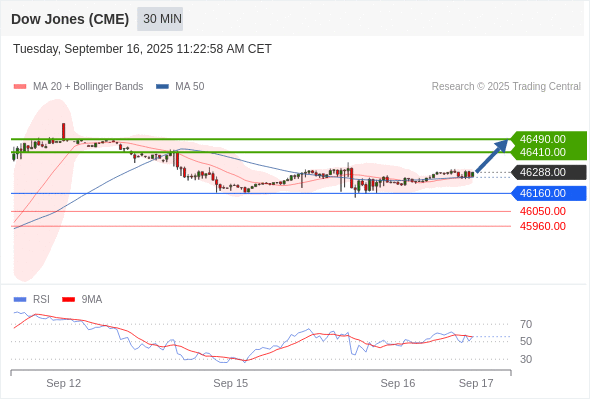The image size is (590, 400).
Task: Toggle the MA 50 legend label
Action: tap(190, 87)
